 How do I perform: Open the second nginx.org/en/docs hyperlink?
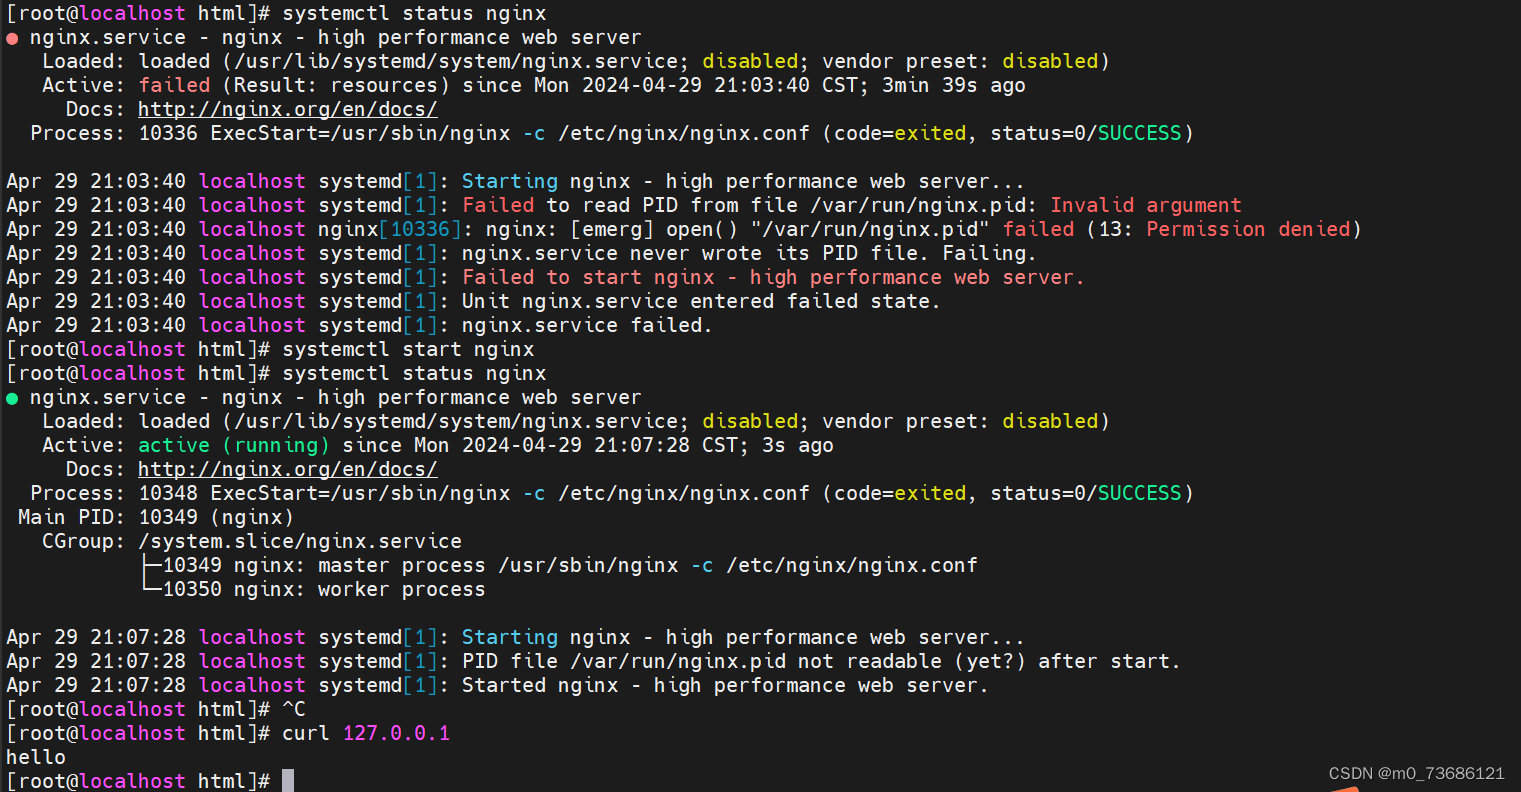coord(287,469)
